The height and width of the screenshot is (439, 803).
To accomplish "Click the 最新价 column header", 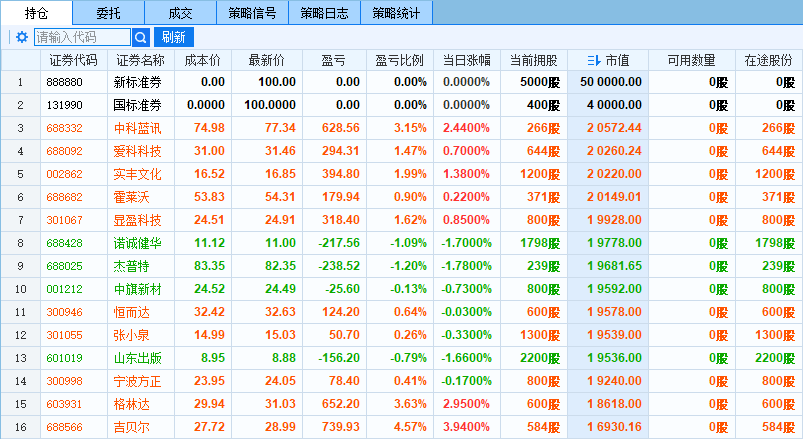I will [267, 60].
